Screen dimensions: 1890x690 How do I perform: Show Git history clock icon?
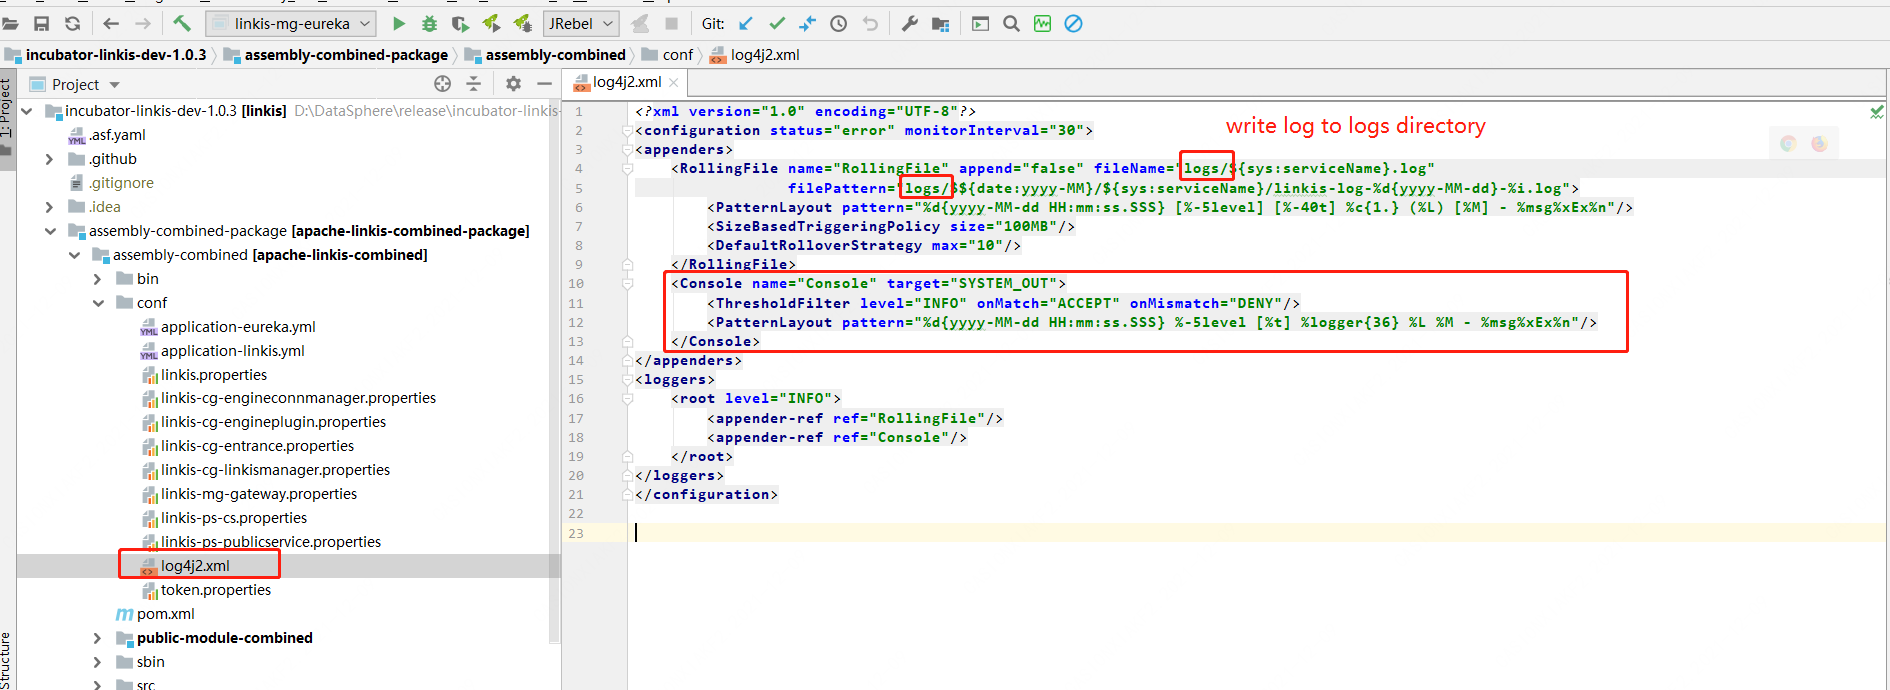tap(839, 23)
